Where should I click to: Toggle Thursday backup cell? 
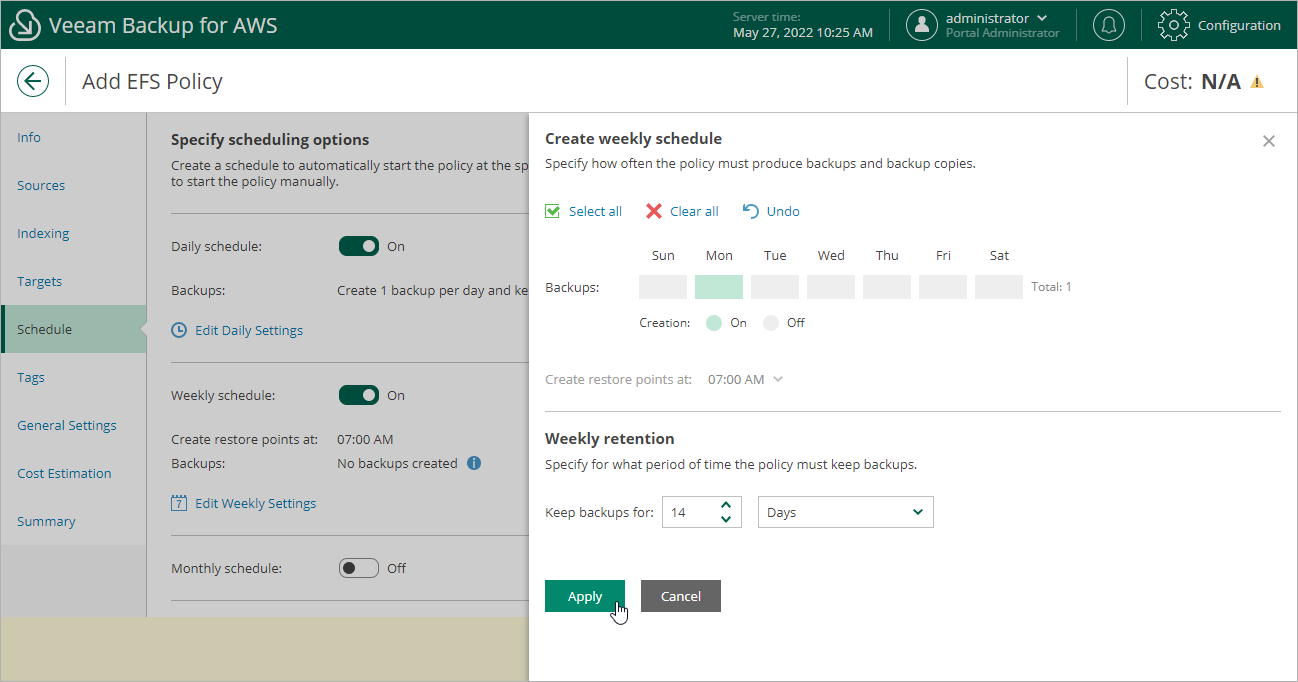[887, 287]
